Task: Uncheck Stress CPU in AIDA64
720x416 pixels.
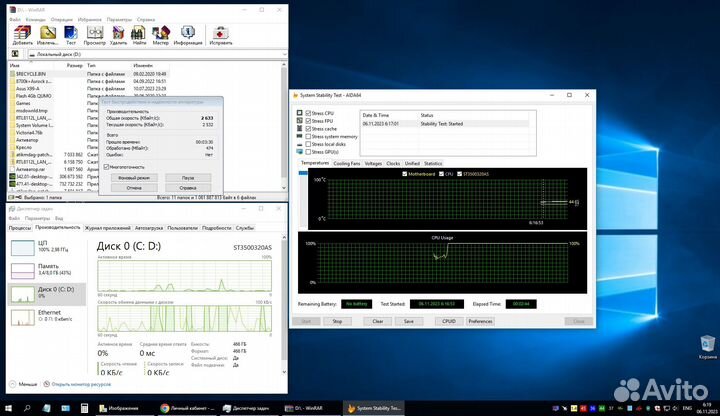Action: point(308,113)
